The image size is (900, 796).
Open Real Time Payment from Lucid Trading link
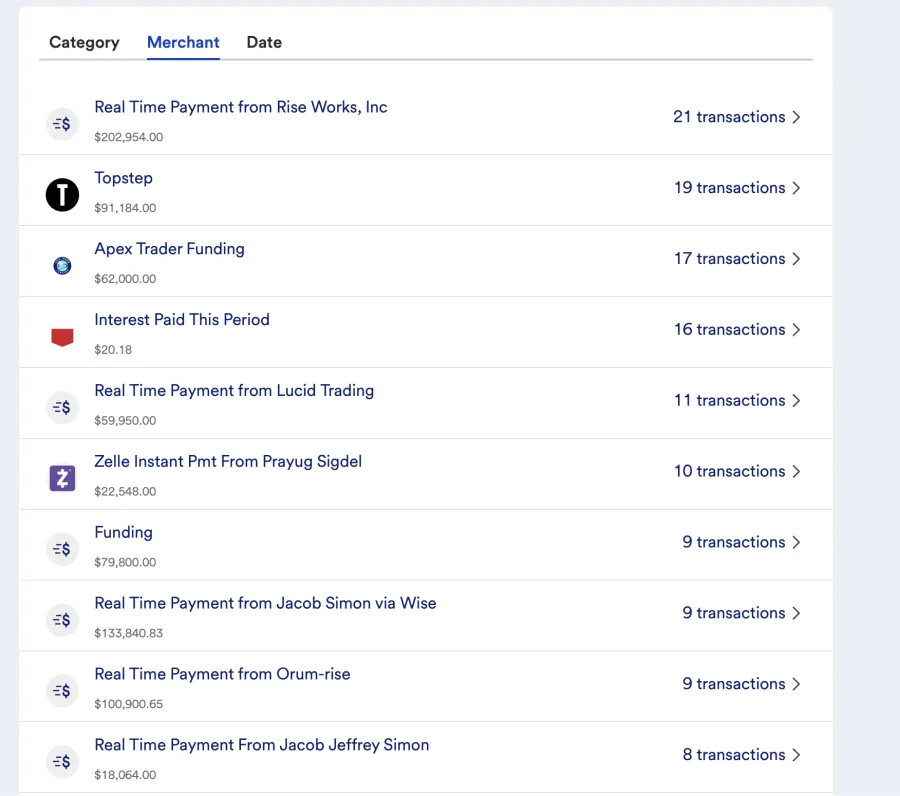234,390
